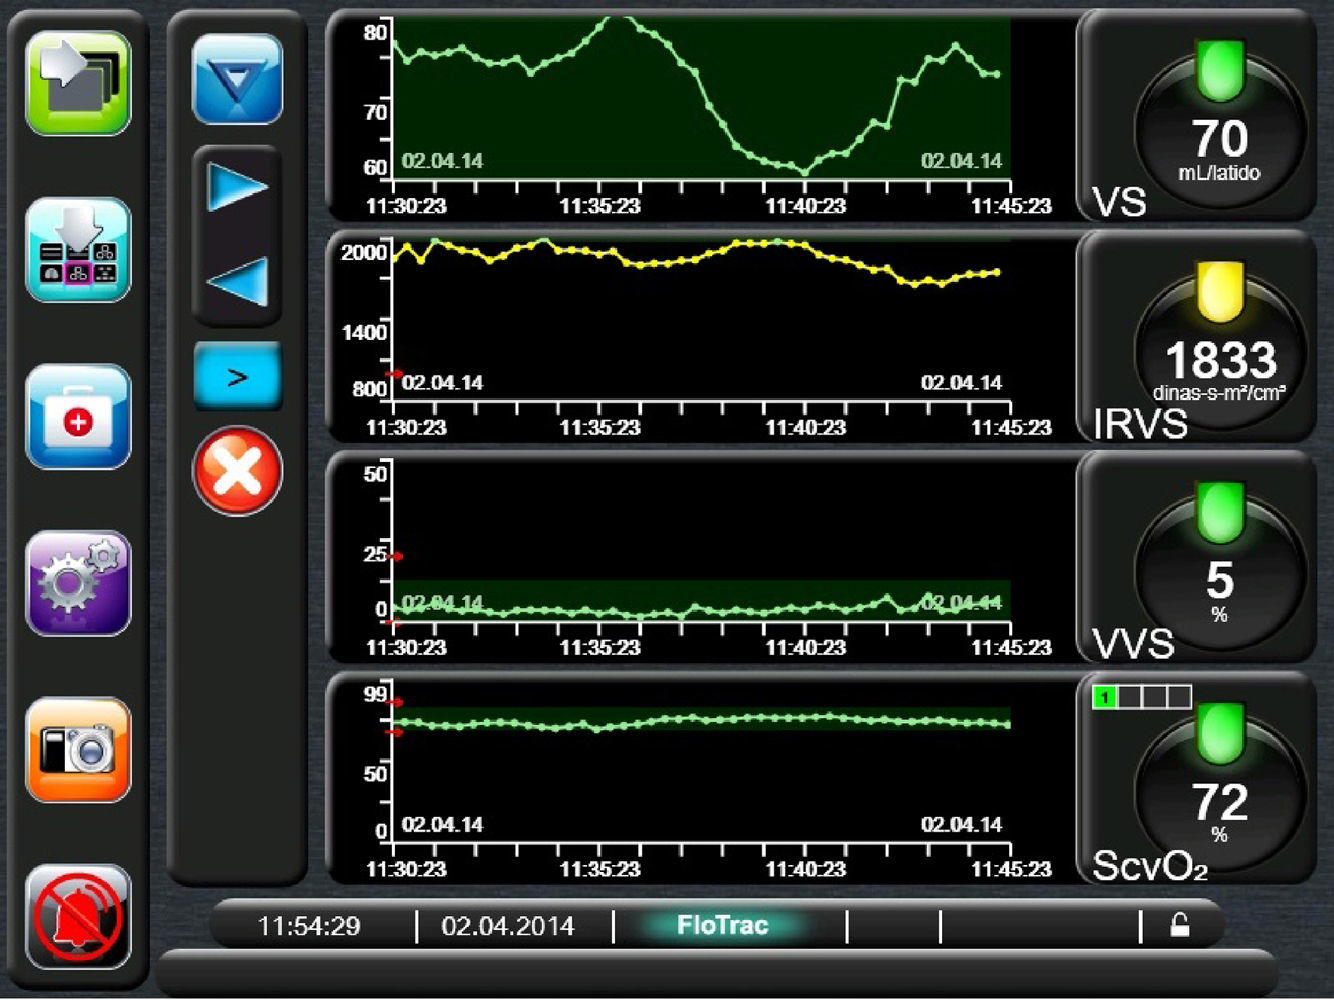Click the FloTrac label in status bar

[722, 926]
